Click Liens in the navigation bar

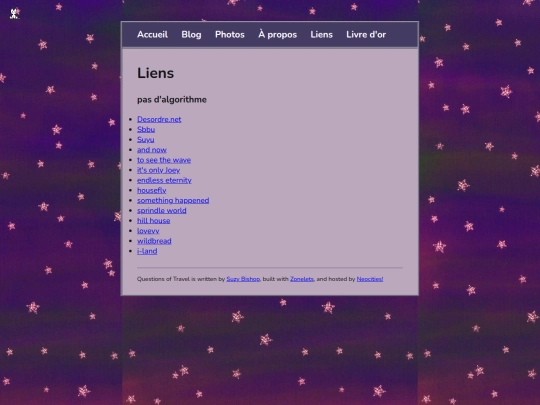tap(321, 35)
